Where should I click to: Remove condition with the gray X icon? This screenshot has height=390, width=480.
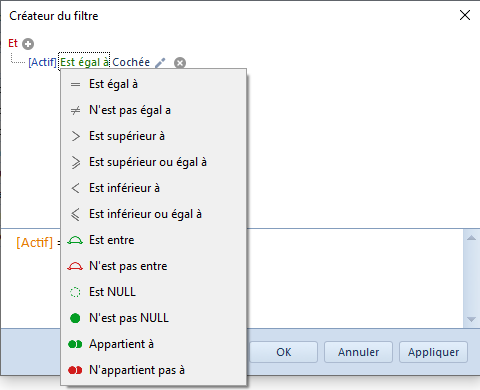tap(180, 63)
